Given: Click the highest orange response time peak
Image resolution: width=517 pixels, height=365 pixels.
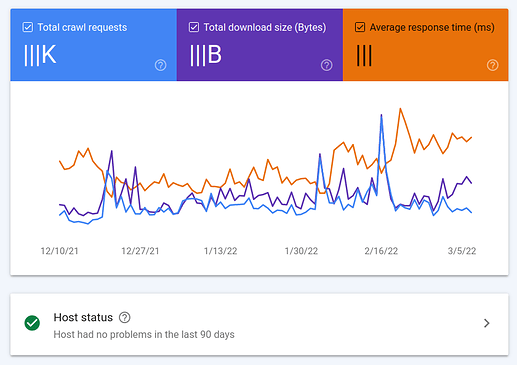Looking at the screenshot, I should pos(400,109).
